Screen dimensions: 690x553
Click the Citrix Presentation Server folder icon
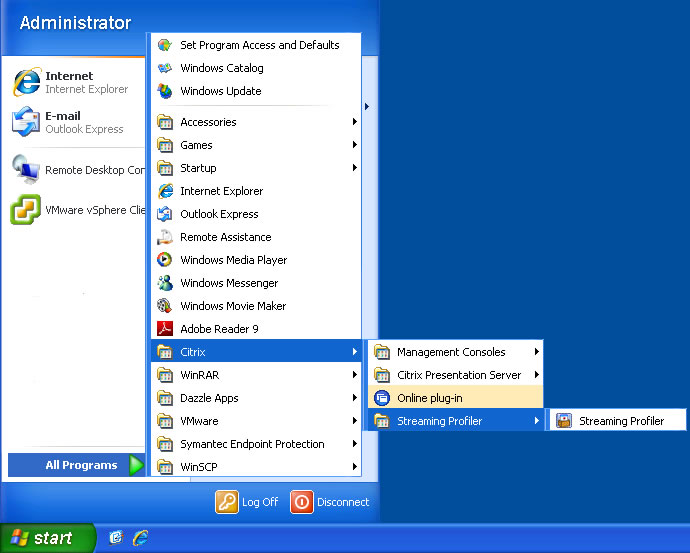click(x=382, y=375)
